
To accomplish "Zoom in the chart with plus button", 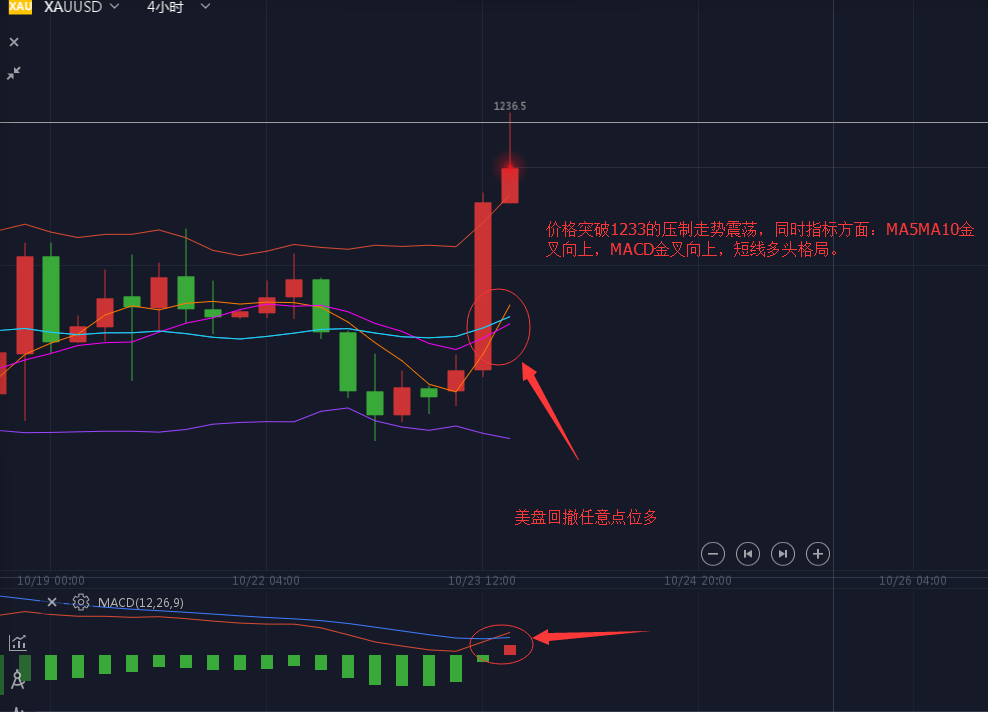I will click(x=818, y=553).
